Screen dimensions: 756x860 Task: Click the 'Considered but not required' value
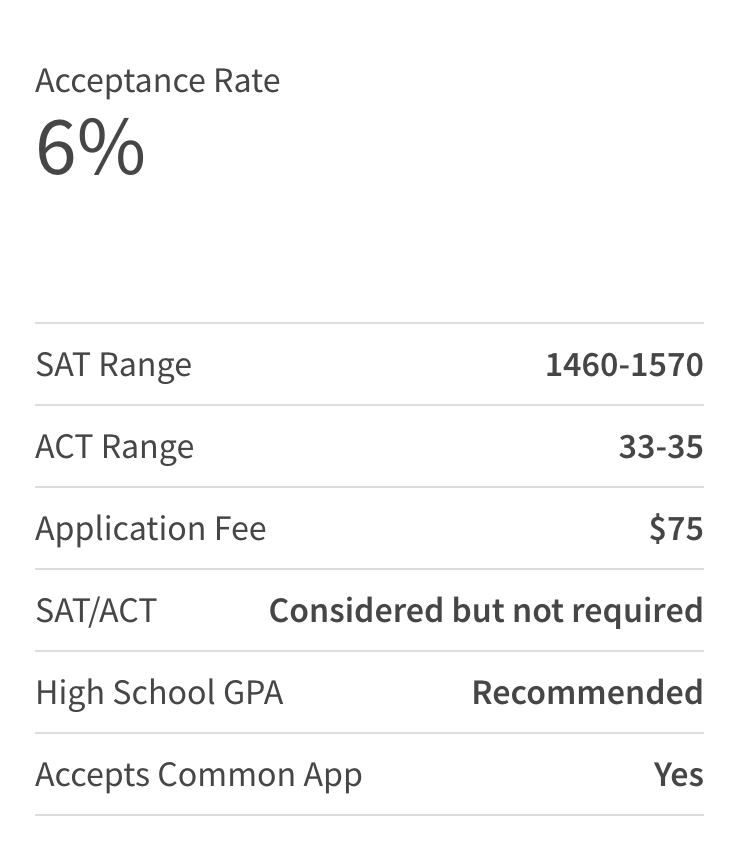click(x=486, y=611)
